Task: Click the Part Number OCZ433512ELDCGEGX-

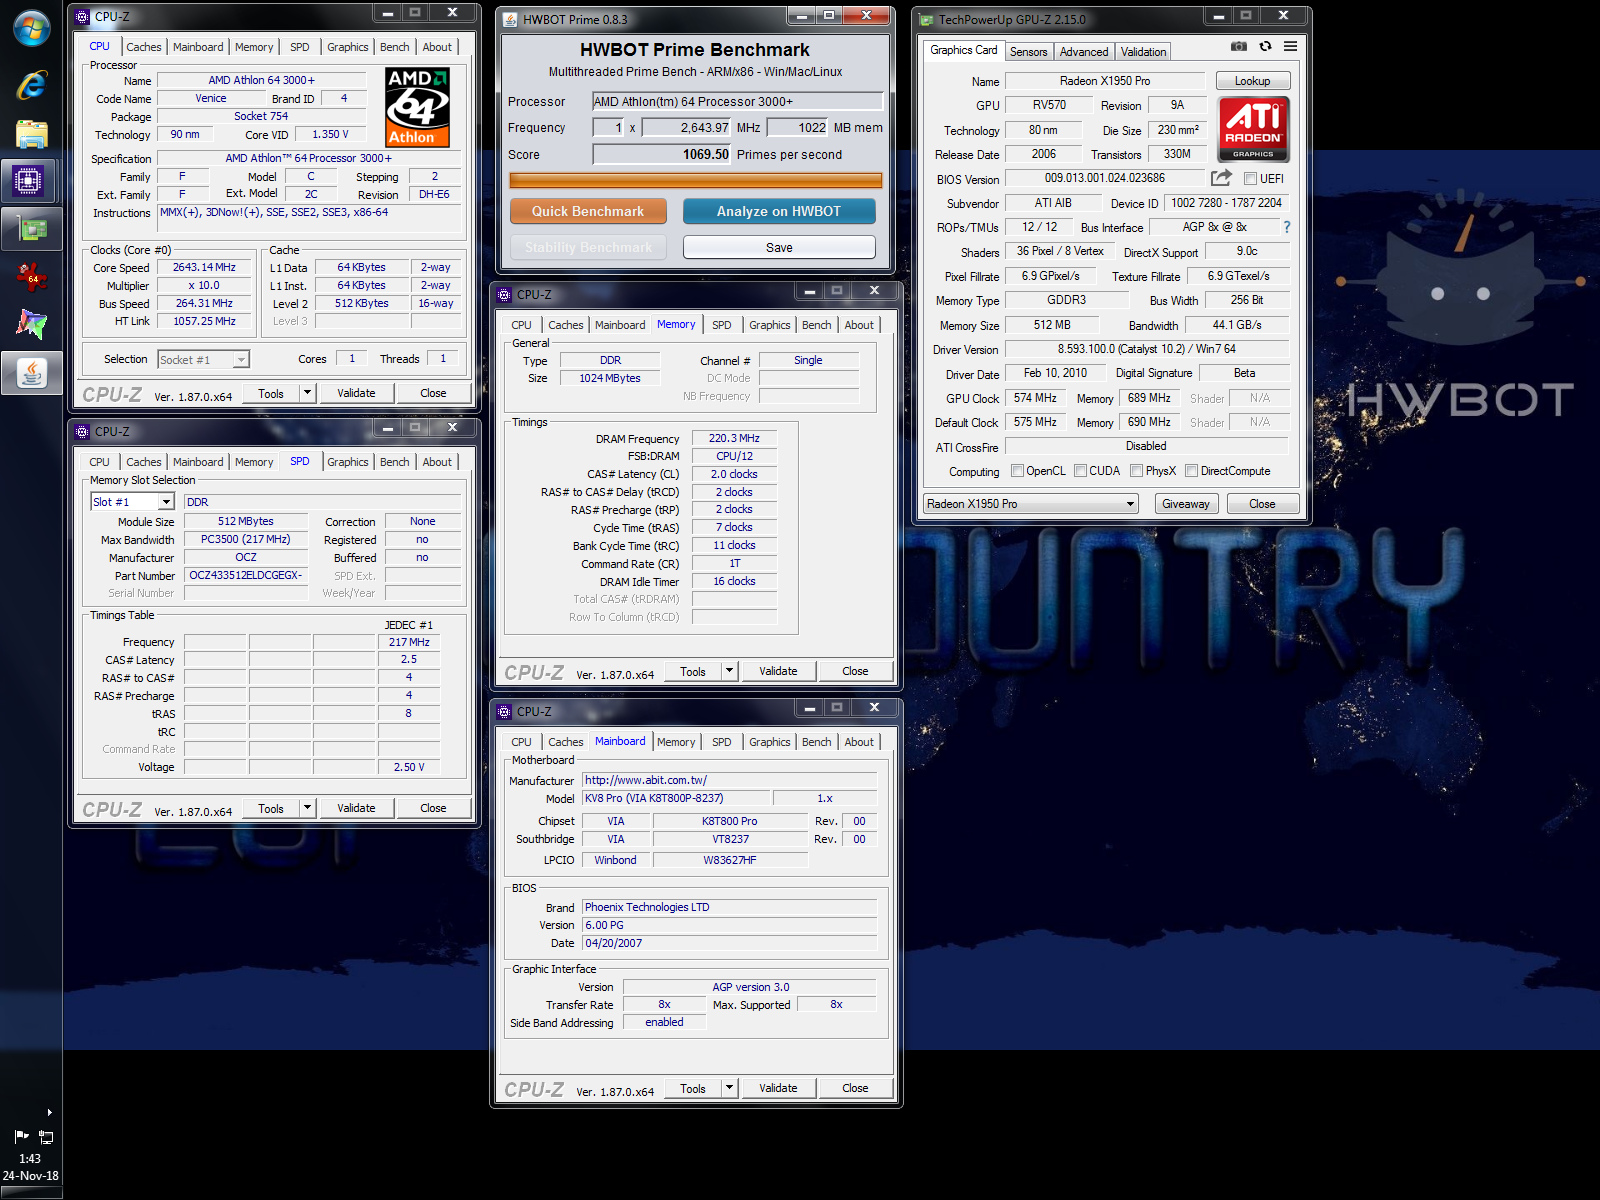Action: tap(245, 575)
